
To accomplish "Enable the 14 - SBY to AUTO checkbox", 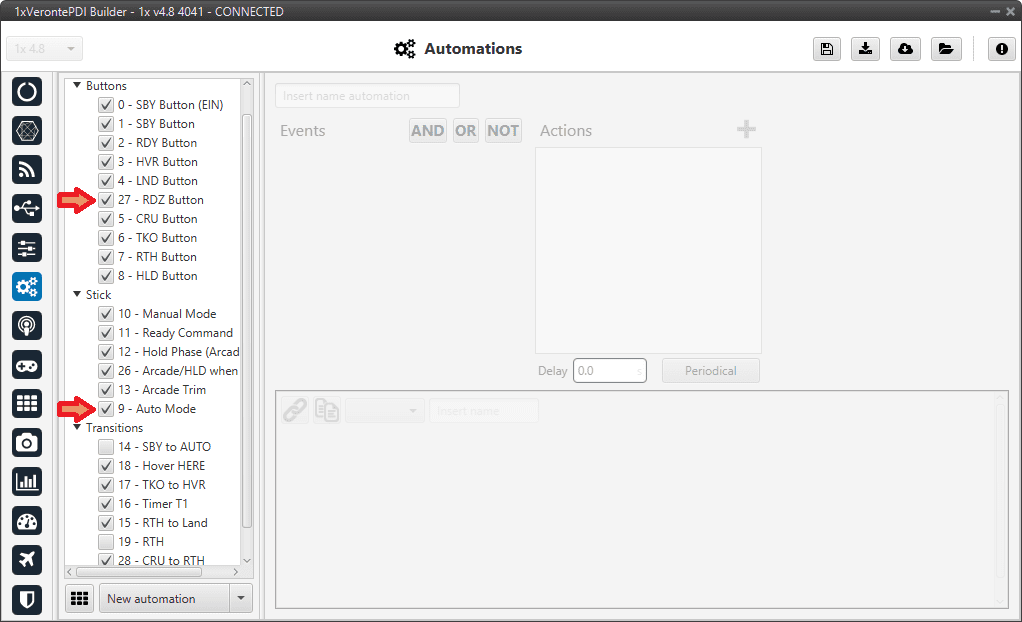I will tap(106, 447).
